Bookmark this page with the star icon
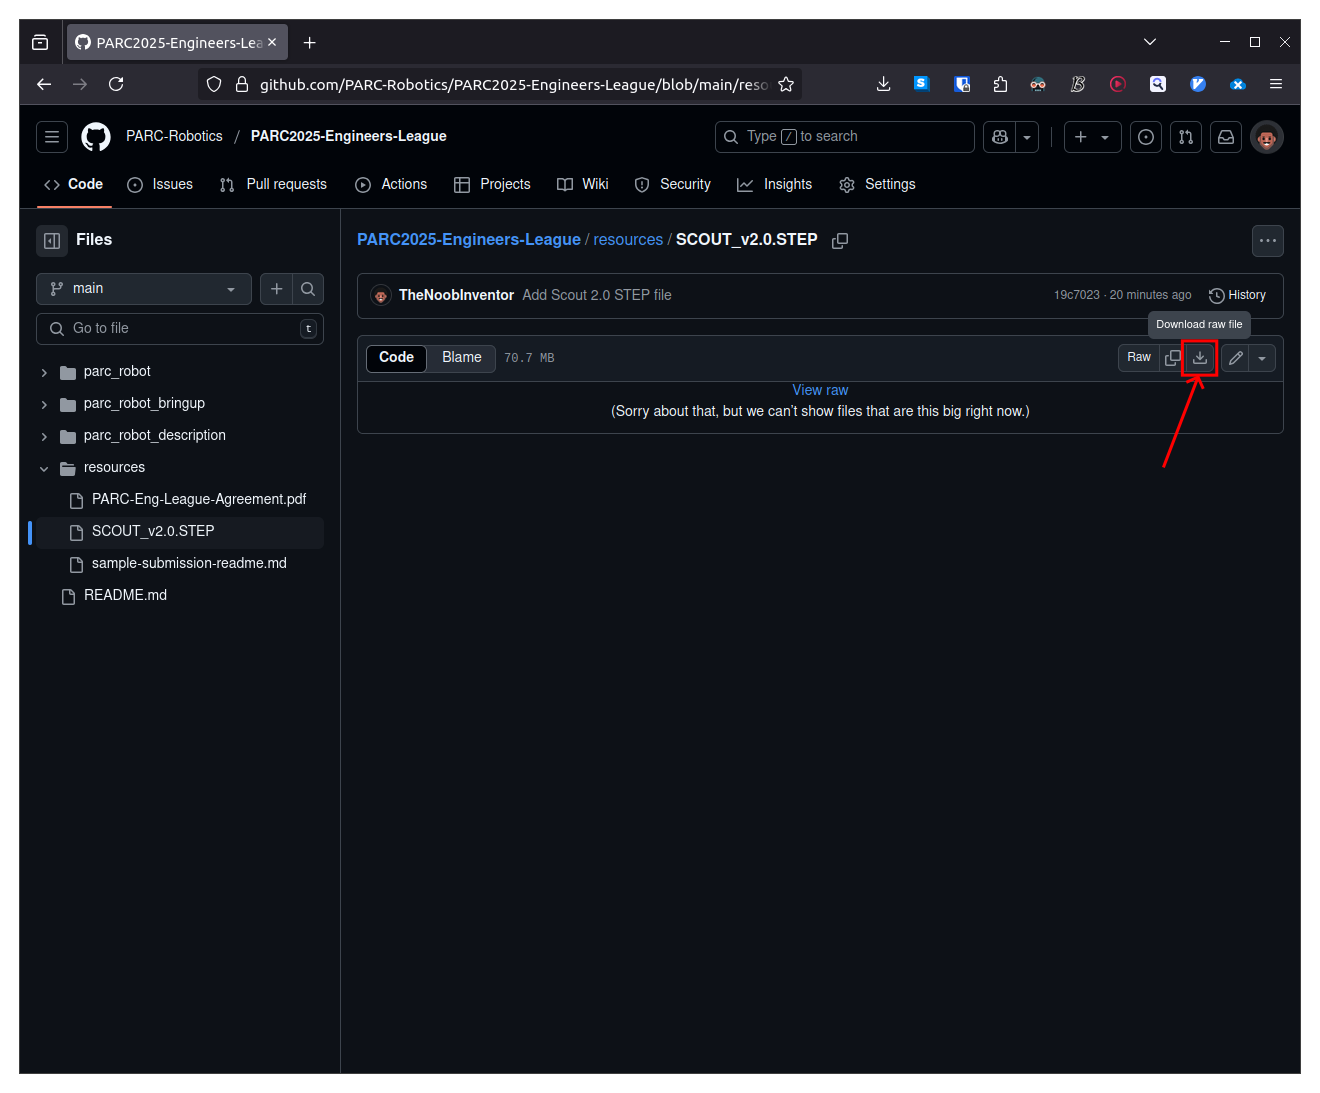 click(786, 84)
